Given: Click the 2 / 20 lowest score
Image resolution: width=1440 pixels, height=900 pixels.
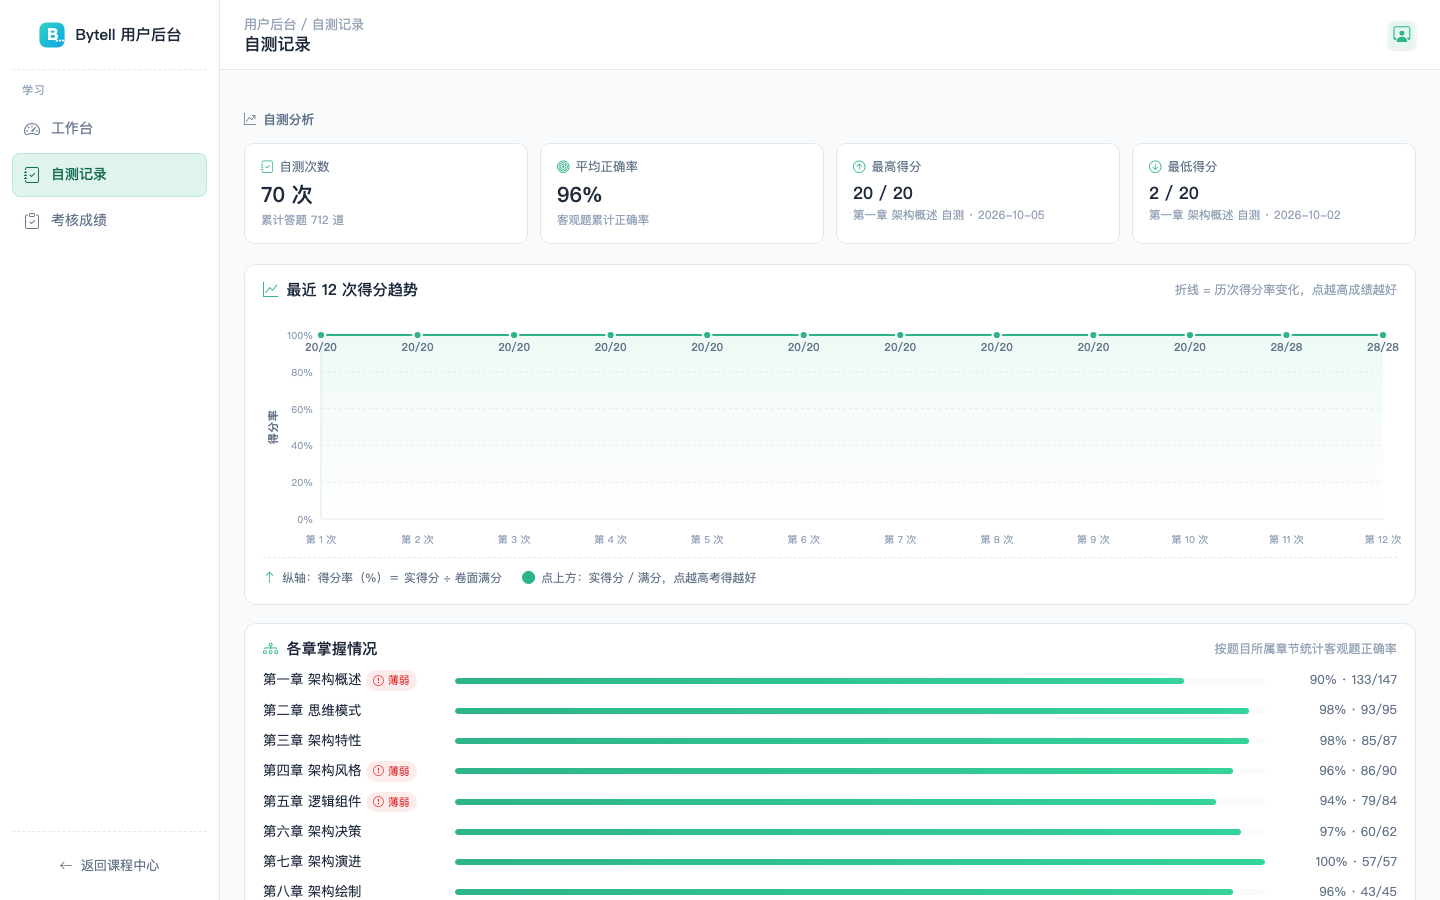Looking at the screenshot, I should 1174,193.
